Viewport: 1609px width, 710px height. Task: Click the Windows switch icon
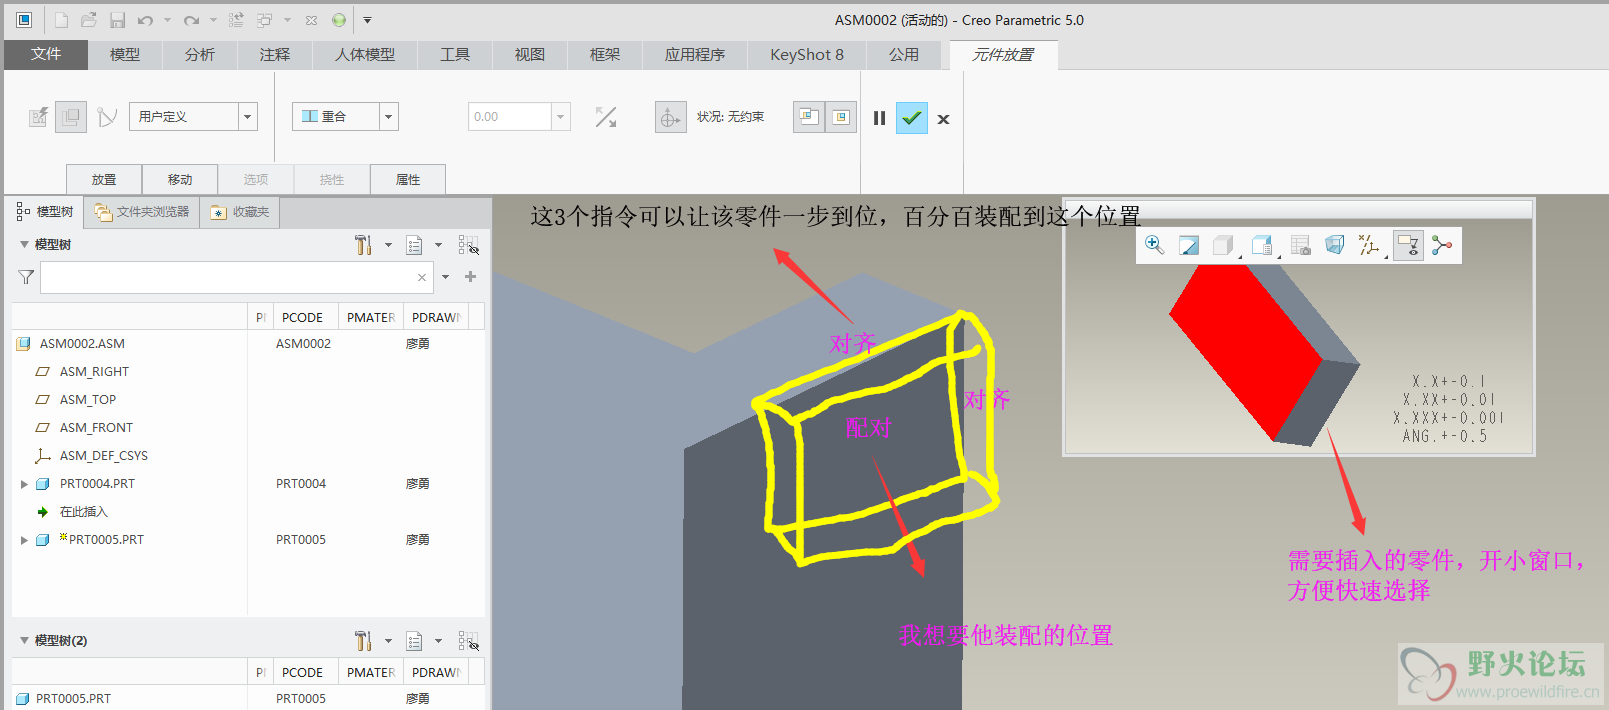click(x=265, y=20)
